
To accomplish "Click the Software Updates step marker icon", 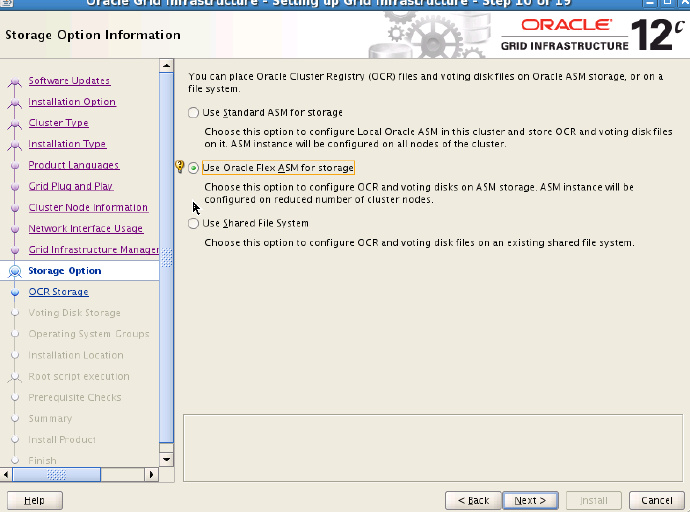I will coord(15,82).
